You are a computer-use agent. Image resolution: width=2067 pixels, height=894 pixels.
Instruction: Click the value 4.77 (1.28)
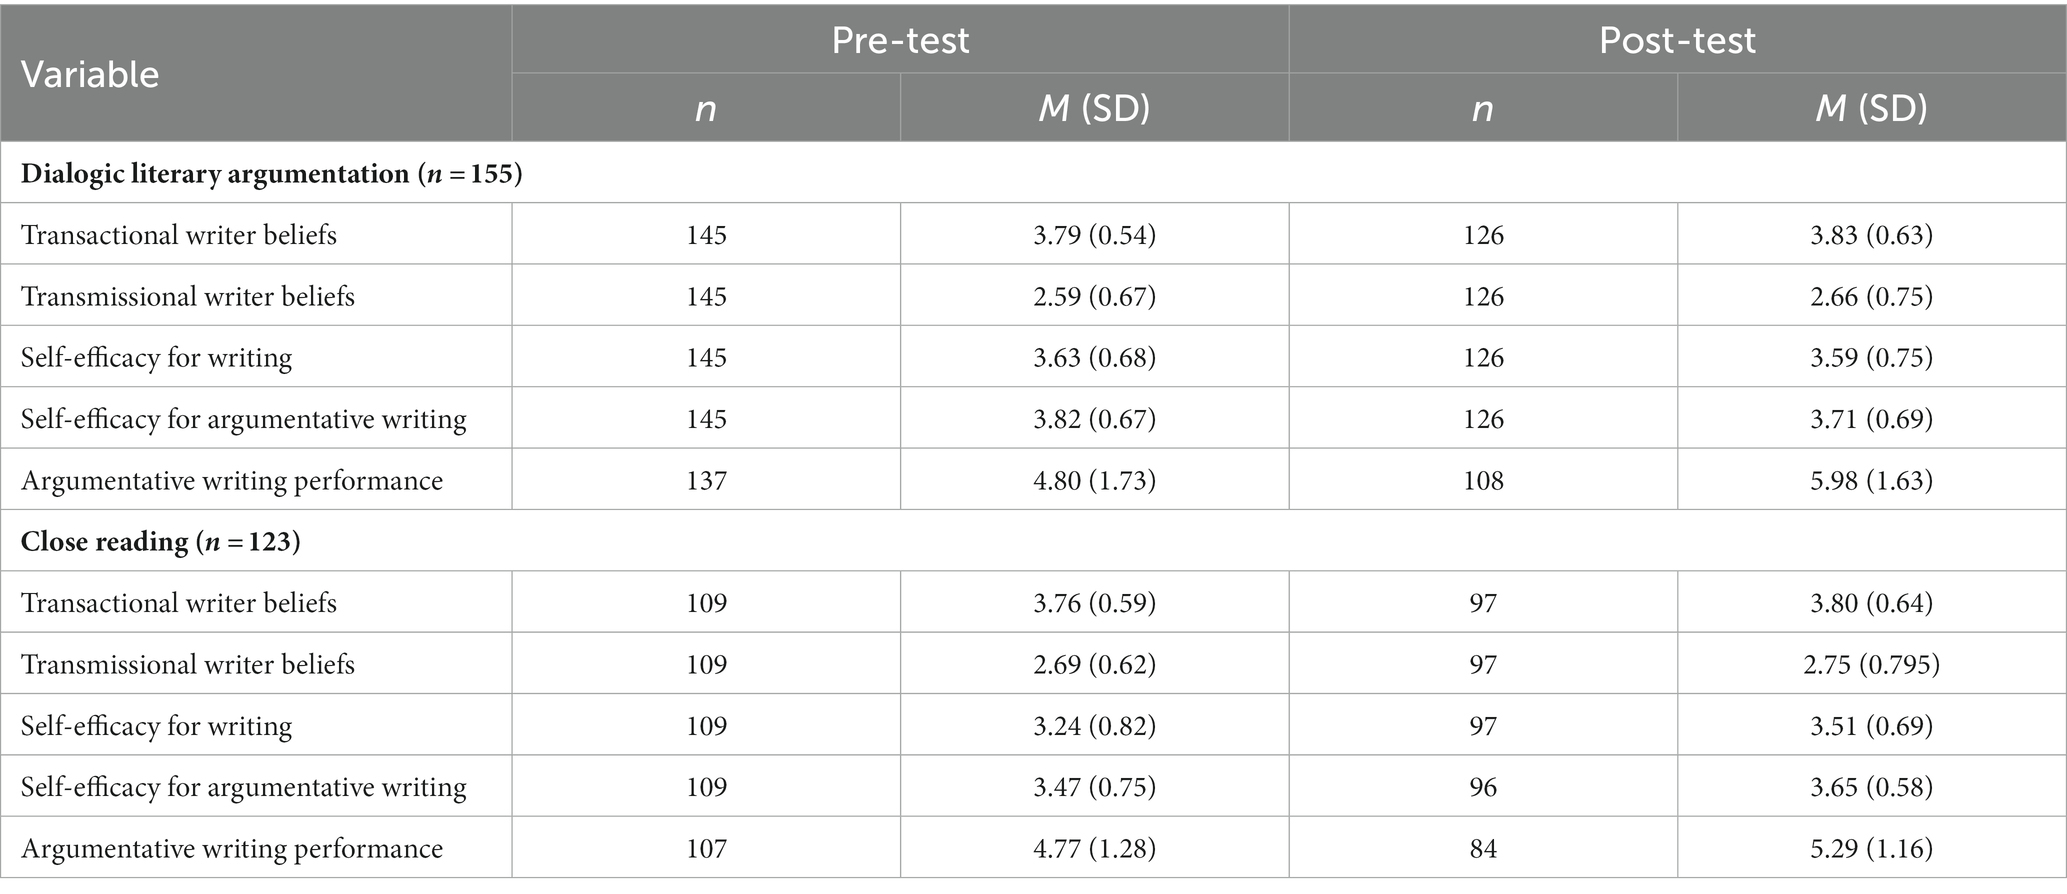[1094, 848]
